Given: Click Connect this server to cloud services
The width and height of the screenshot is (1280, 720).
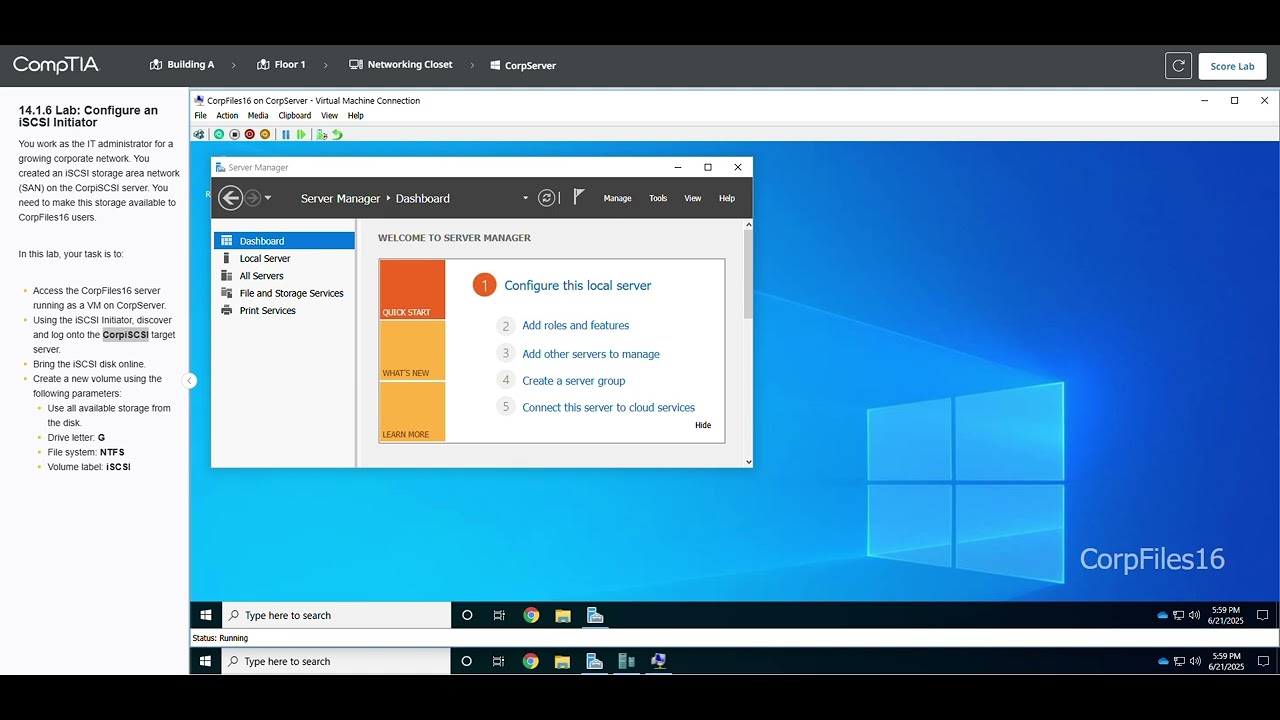Looking at the screenshot, I should coord(608,407).
